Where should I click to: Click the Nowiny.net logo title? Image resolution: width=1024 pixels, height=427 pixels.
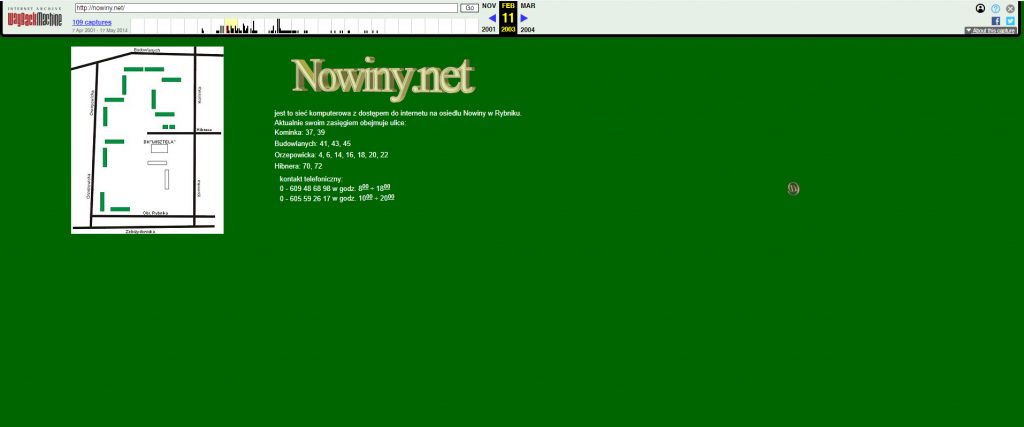click(383, 78)
